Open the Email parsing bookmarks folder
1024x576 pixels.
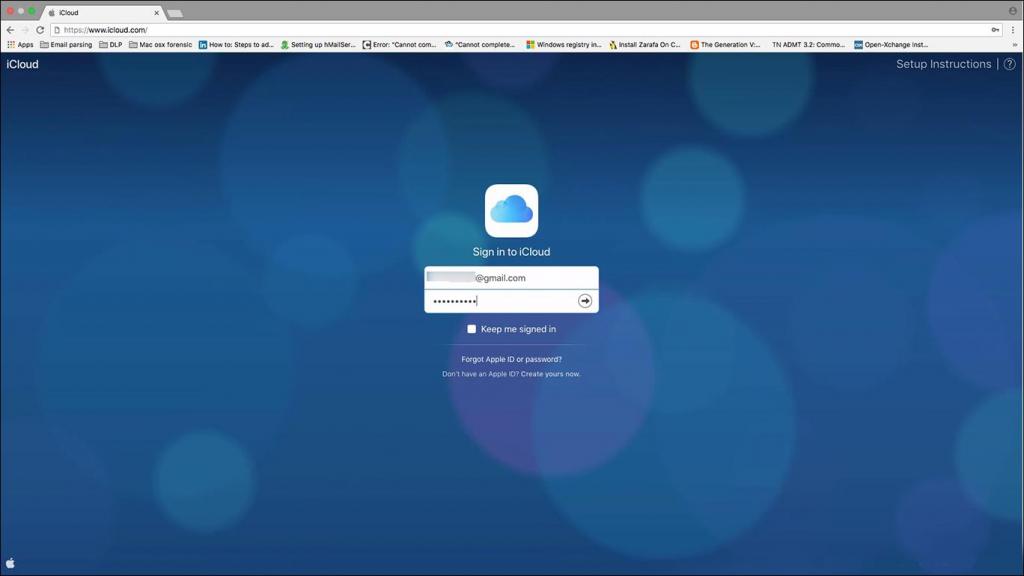(66, 45)
